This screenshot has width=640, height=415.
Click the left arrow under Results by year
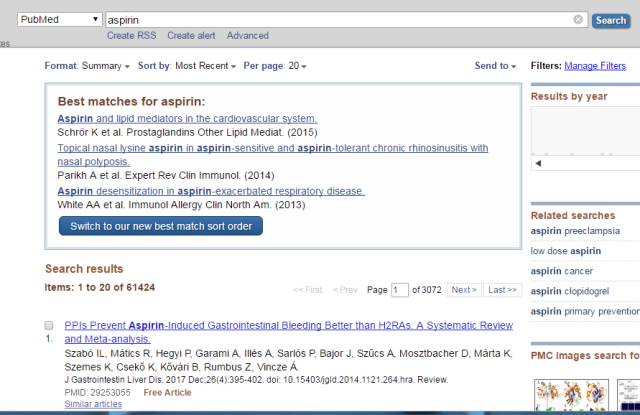coord(538,163)
